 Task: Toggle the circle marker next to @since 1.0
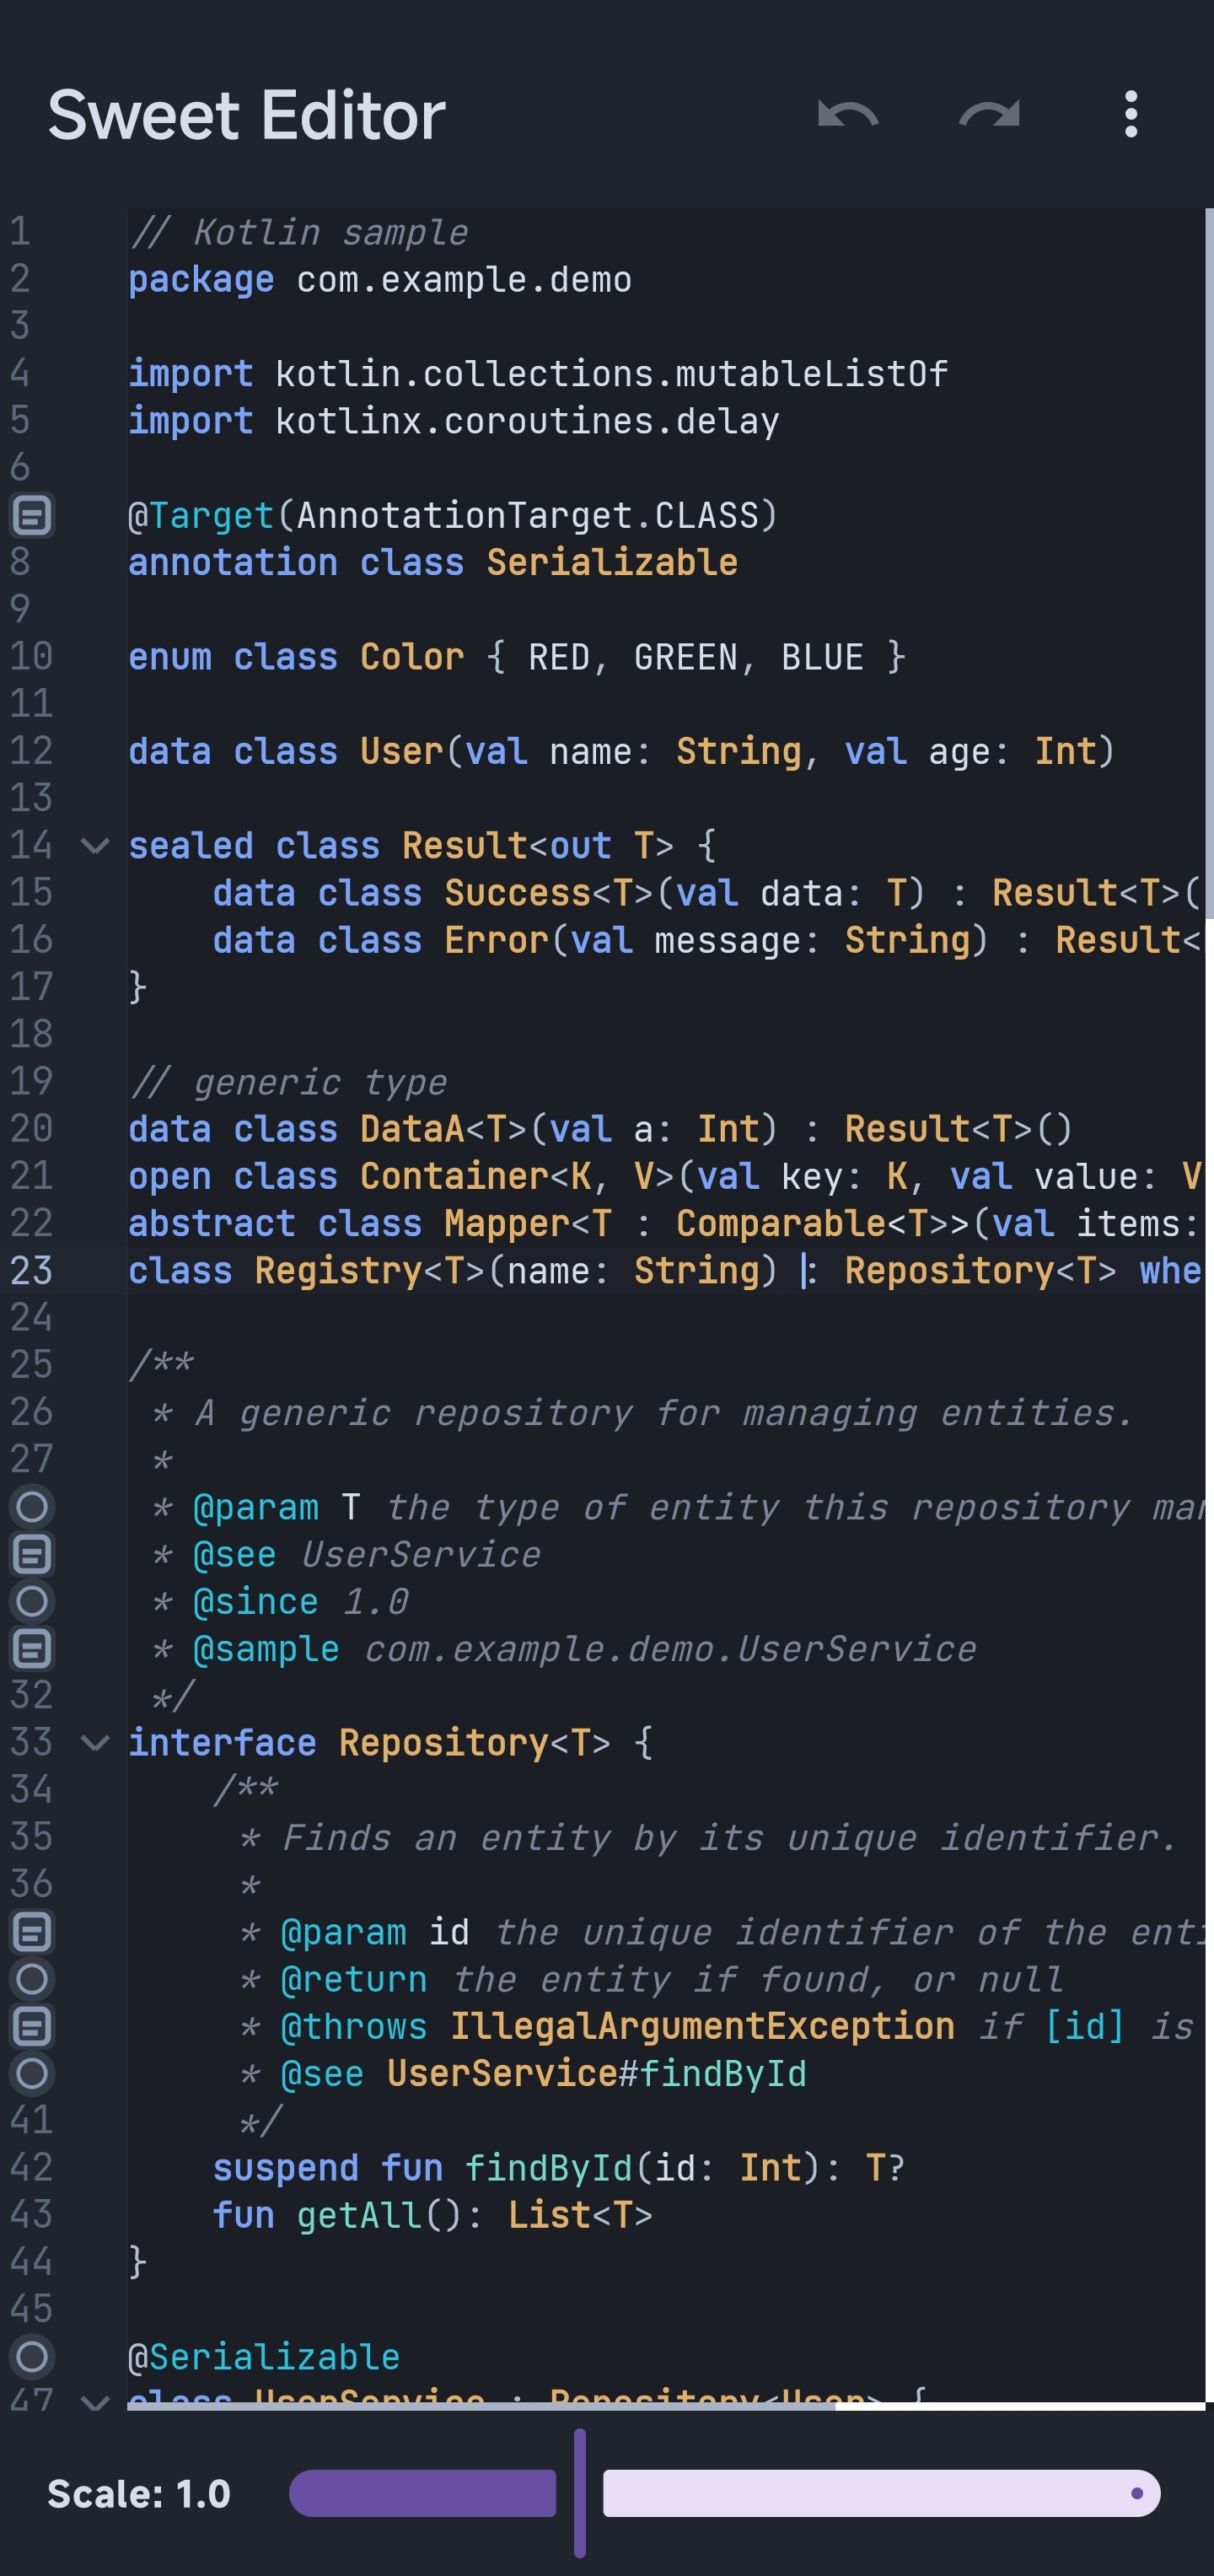click(33, 1601)
